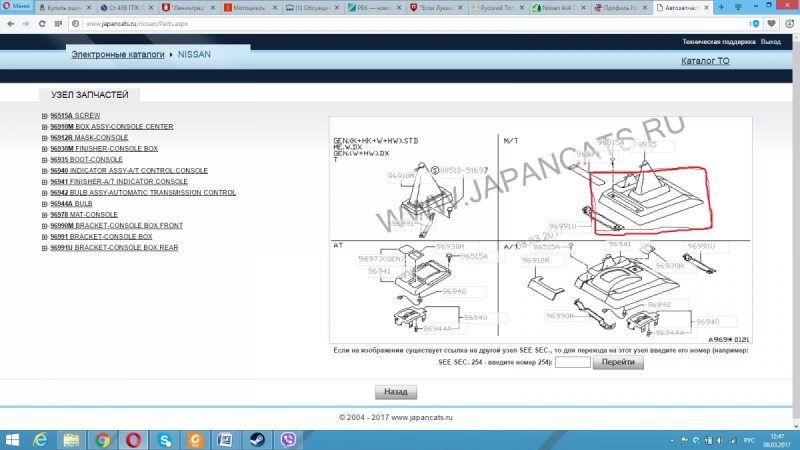Open Viber from taskbar
The height and width of the screenshot is (450, 800).
(288, 440)
